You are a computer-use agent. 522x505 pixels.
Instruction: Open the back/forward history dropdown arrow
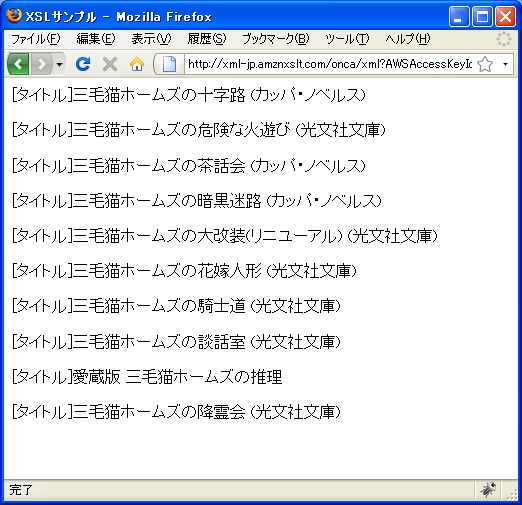tap(59, 64)
